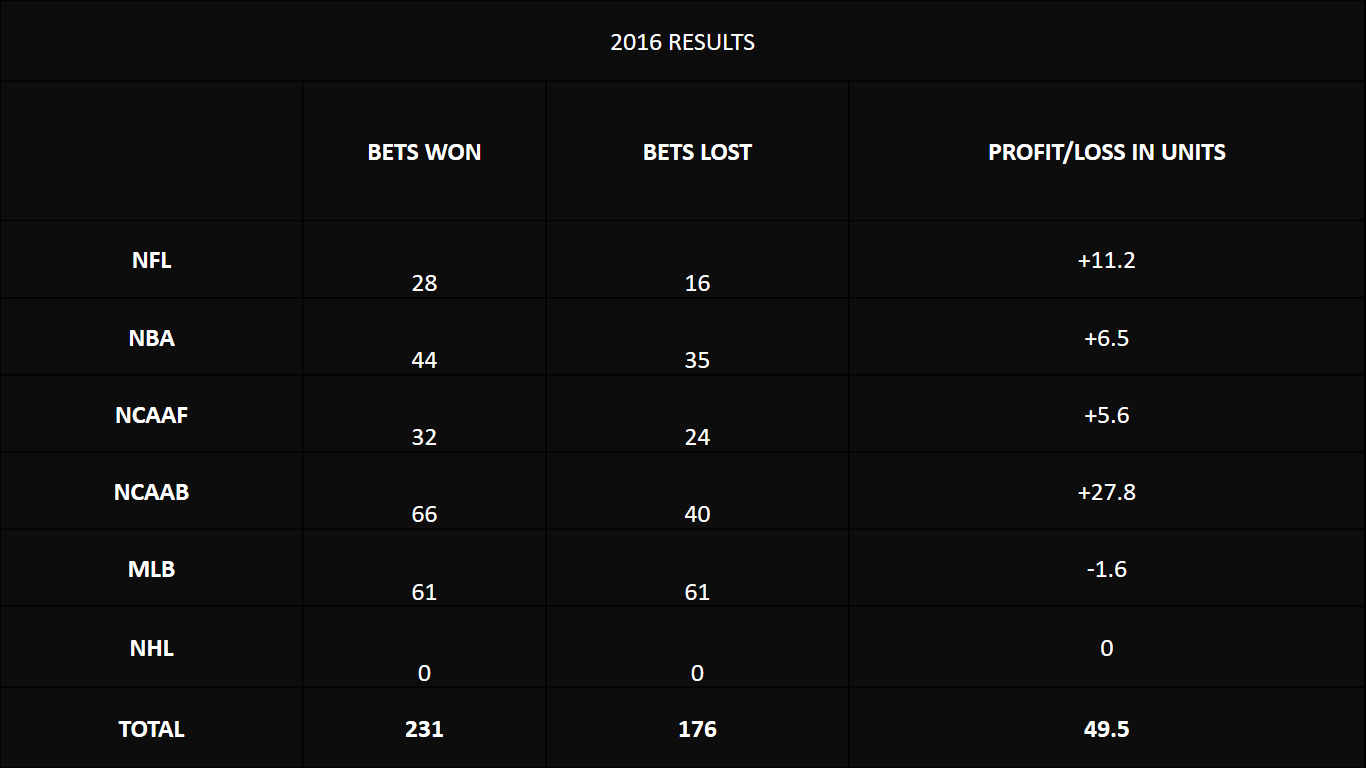Click the 2016 RESULTS title cell

[x=683, y=42]
